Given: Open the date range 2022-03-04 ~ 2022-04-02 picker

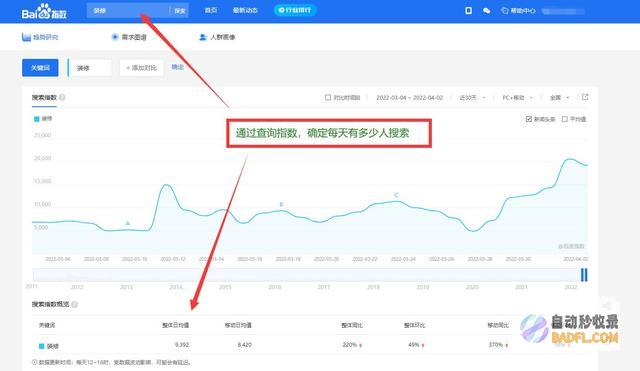Looking at the screenshot, I should (409, 98).
